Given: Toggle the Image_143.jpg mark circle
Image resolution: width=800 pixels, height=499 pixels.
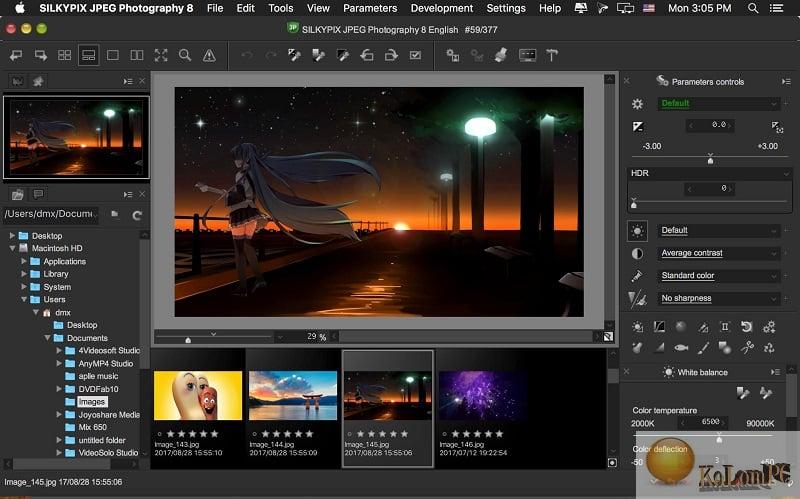Looking at the screenshot, I should point(159,434).
